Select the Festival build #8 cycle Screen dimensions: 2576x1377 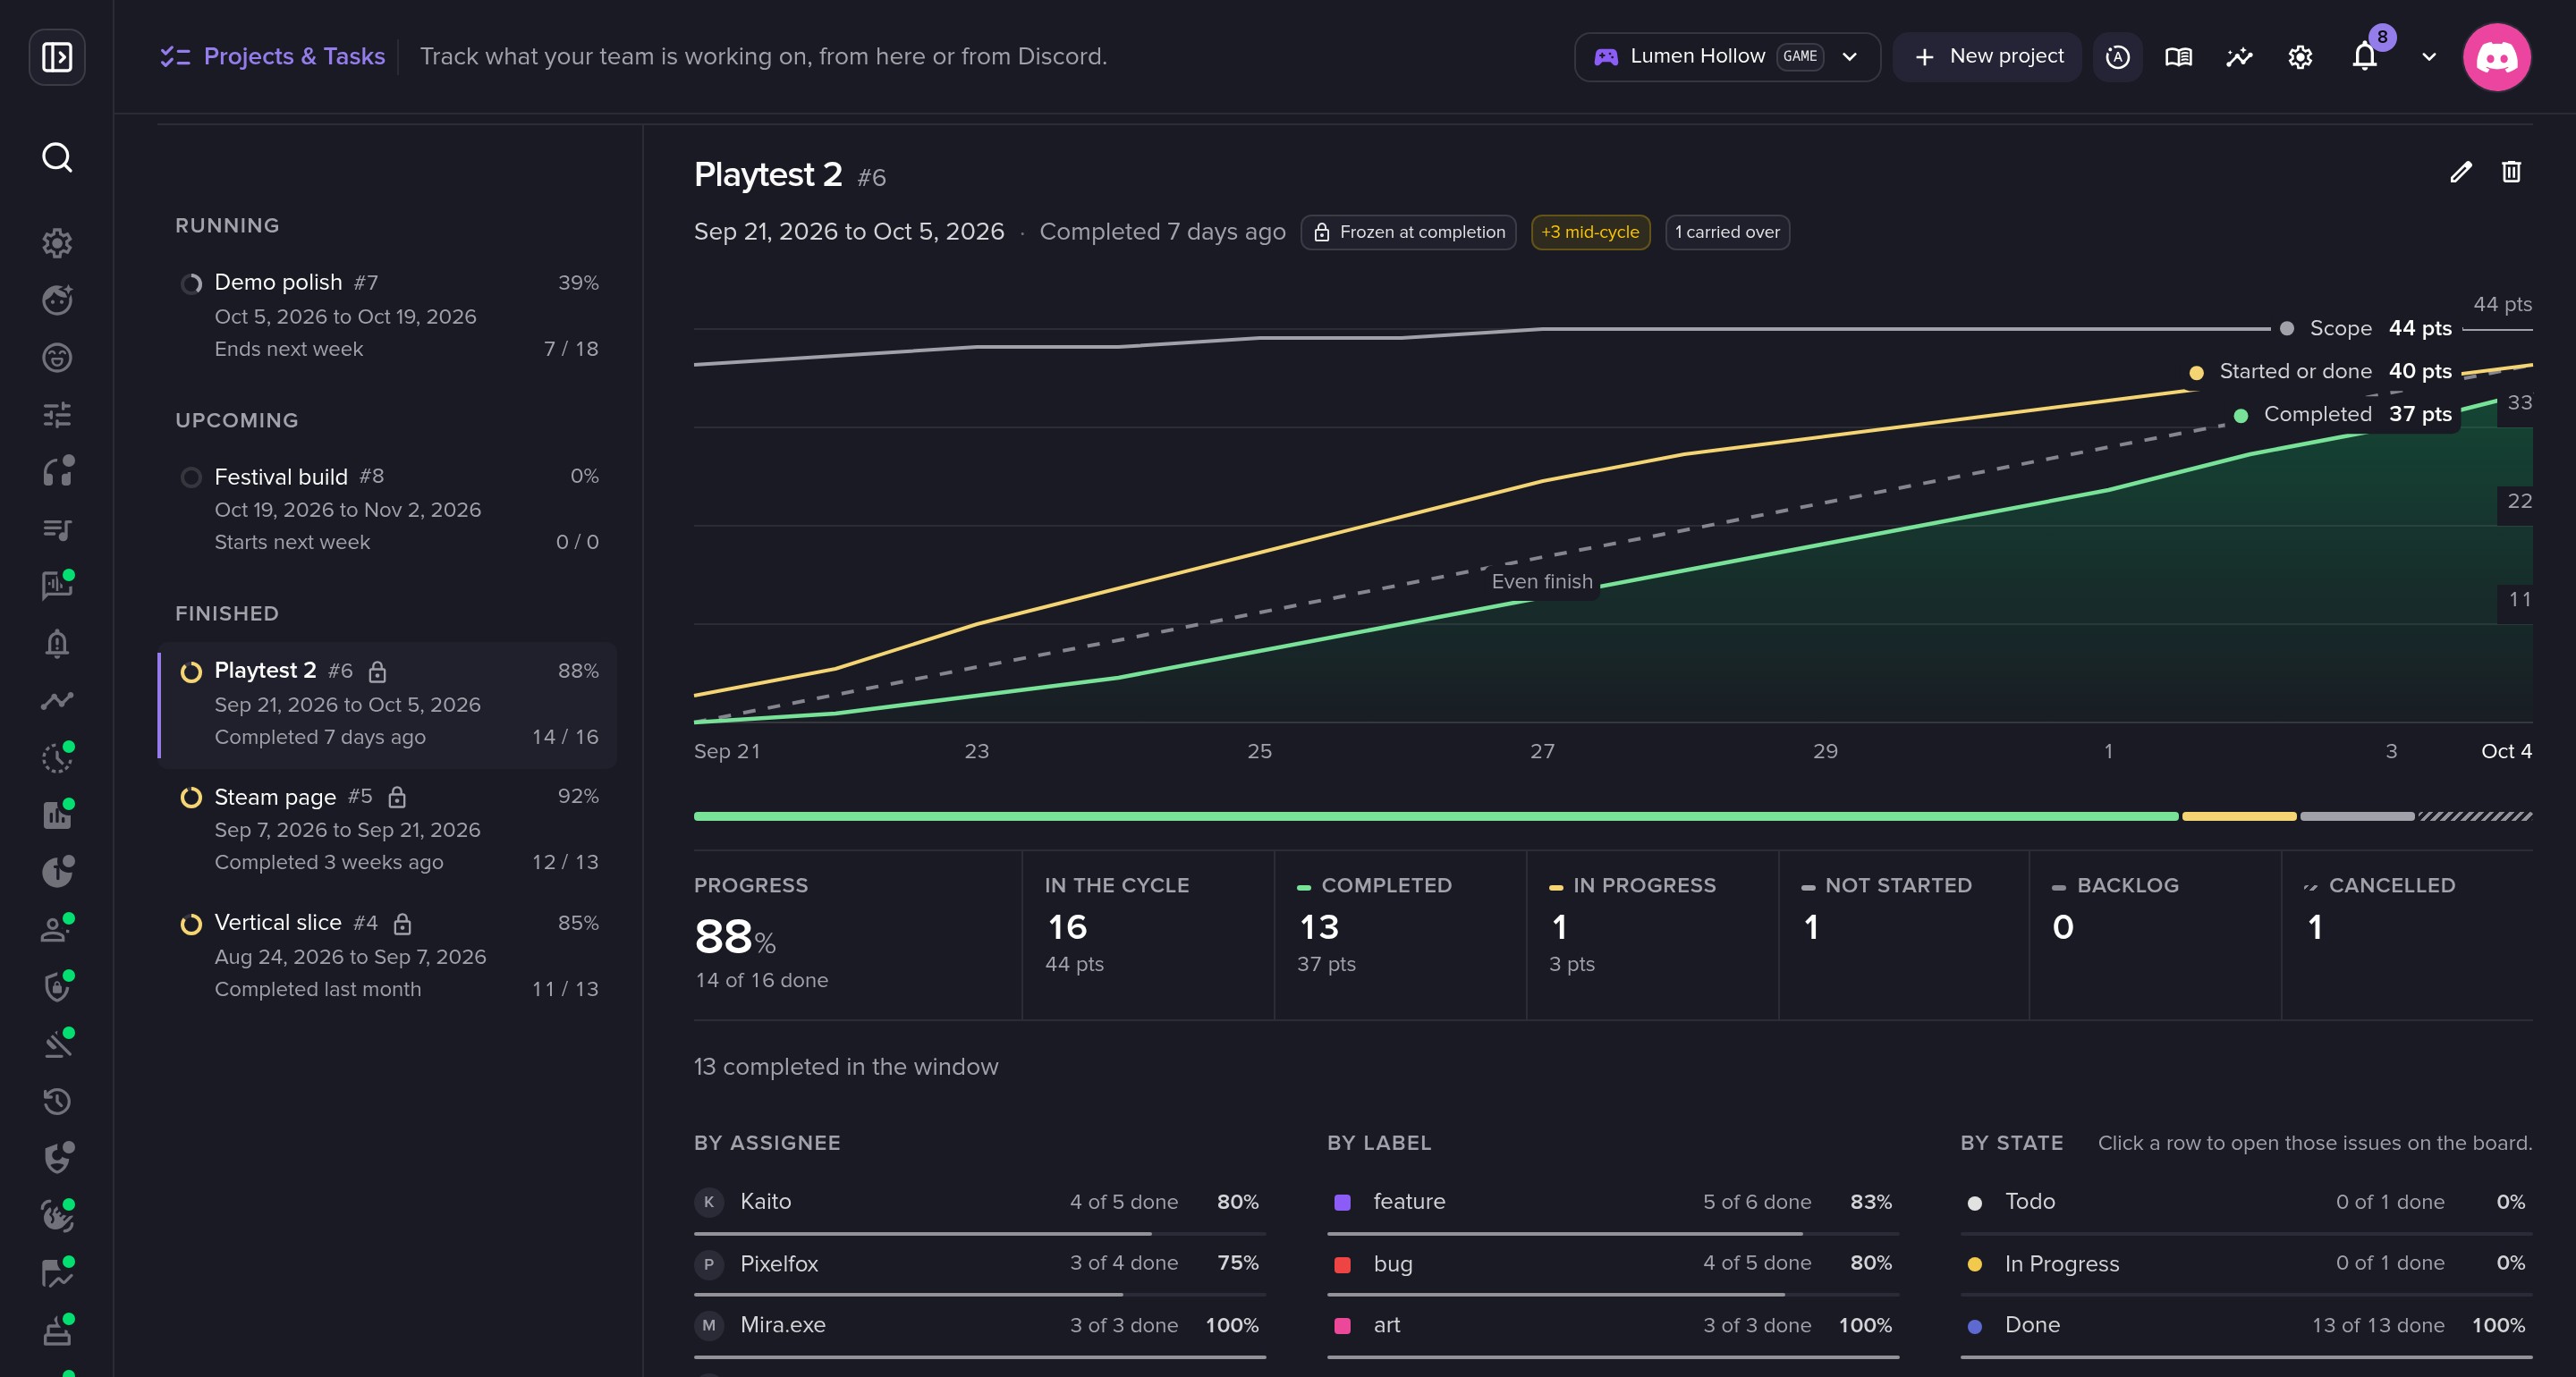pos(388,509)
